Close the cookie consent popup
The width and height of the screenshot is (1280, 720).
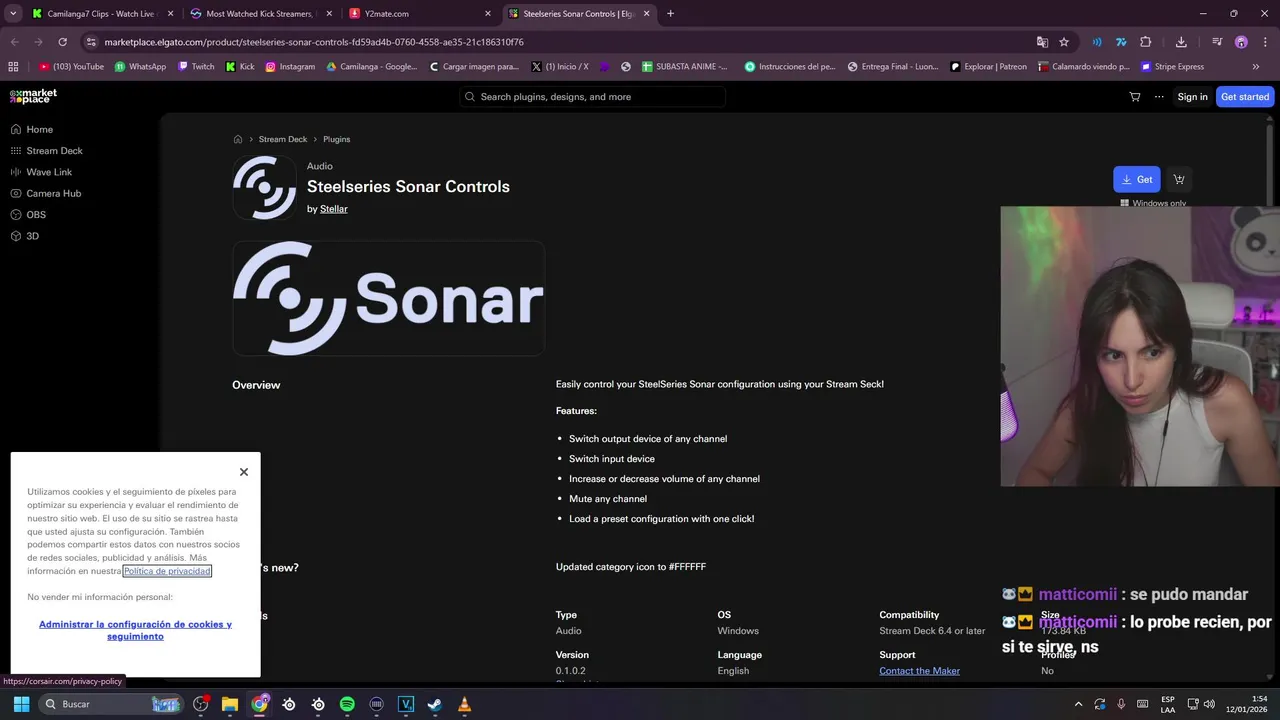coord(243,472)
